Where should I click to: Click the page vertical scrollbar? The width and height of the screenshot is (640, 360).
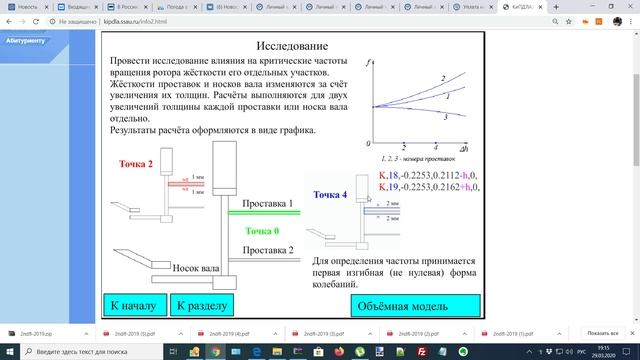click(x=636, y=120)
